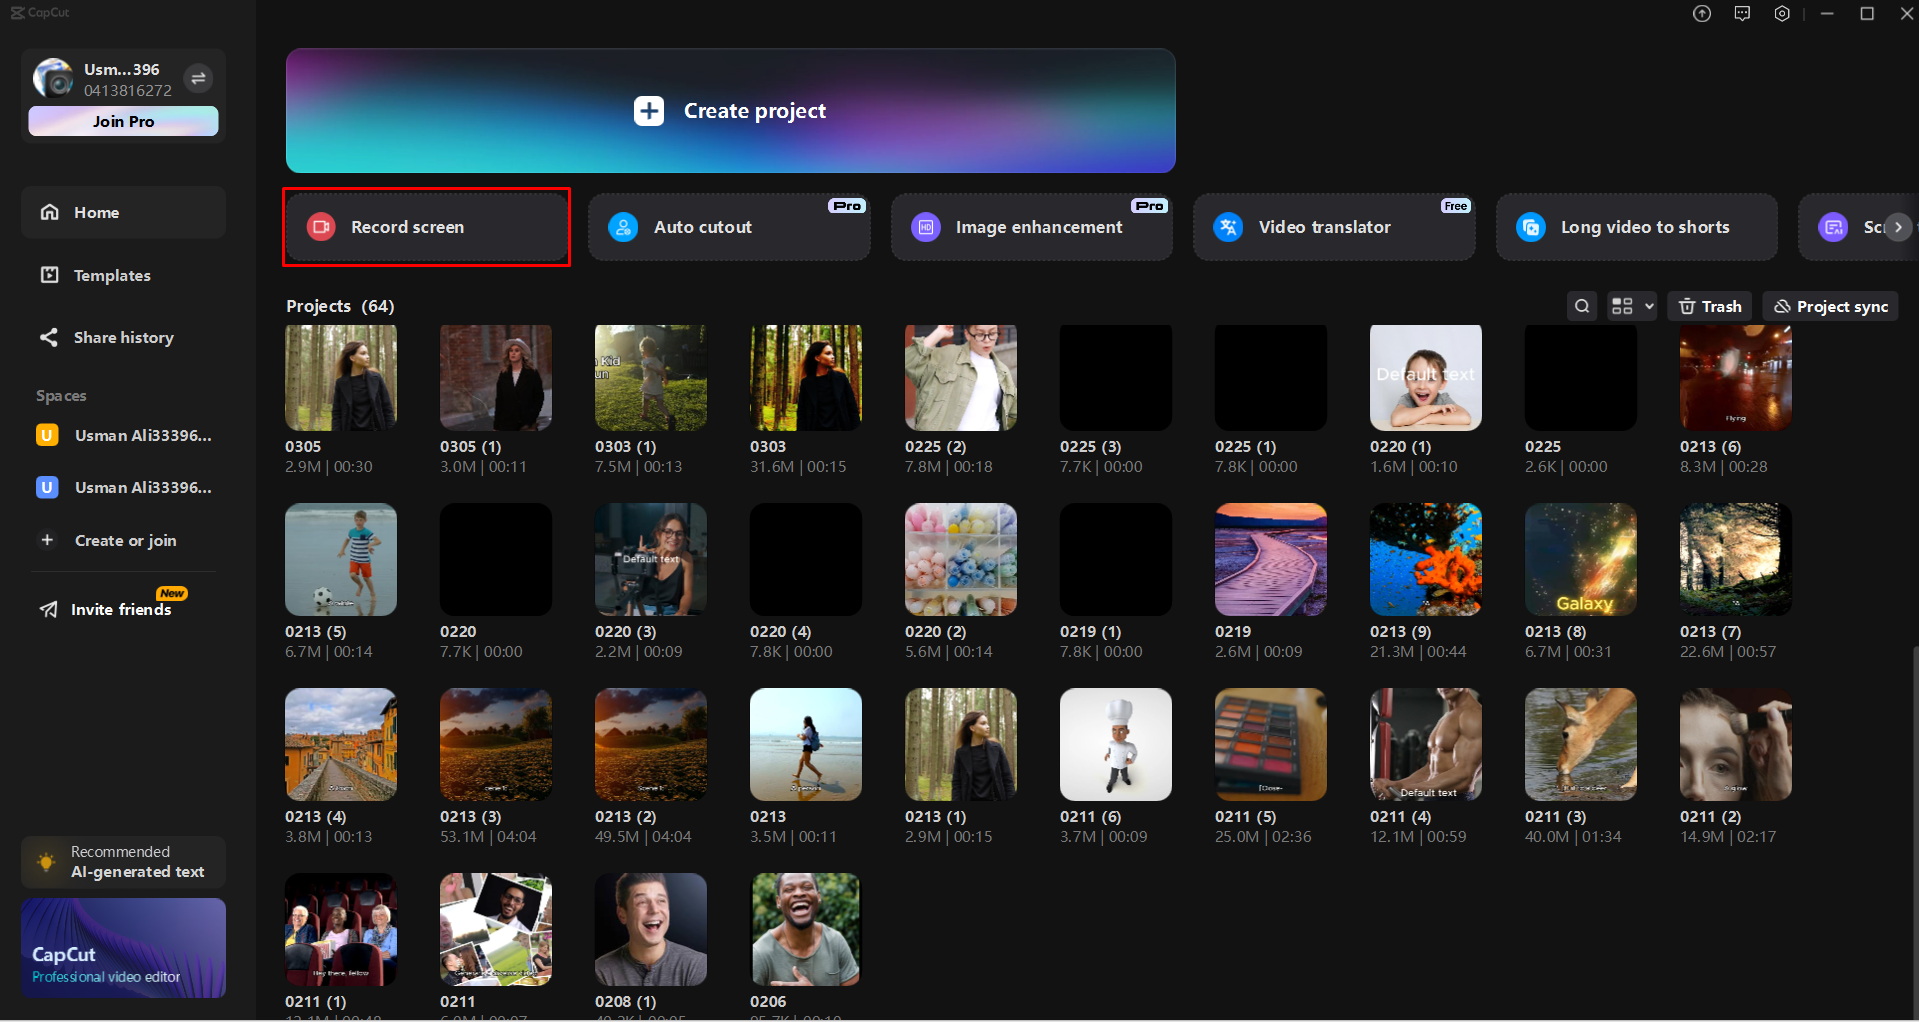Viewport: 1919px width, 1022px height.
Task: Open CapCut settings
Action: pos(1782,13)
